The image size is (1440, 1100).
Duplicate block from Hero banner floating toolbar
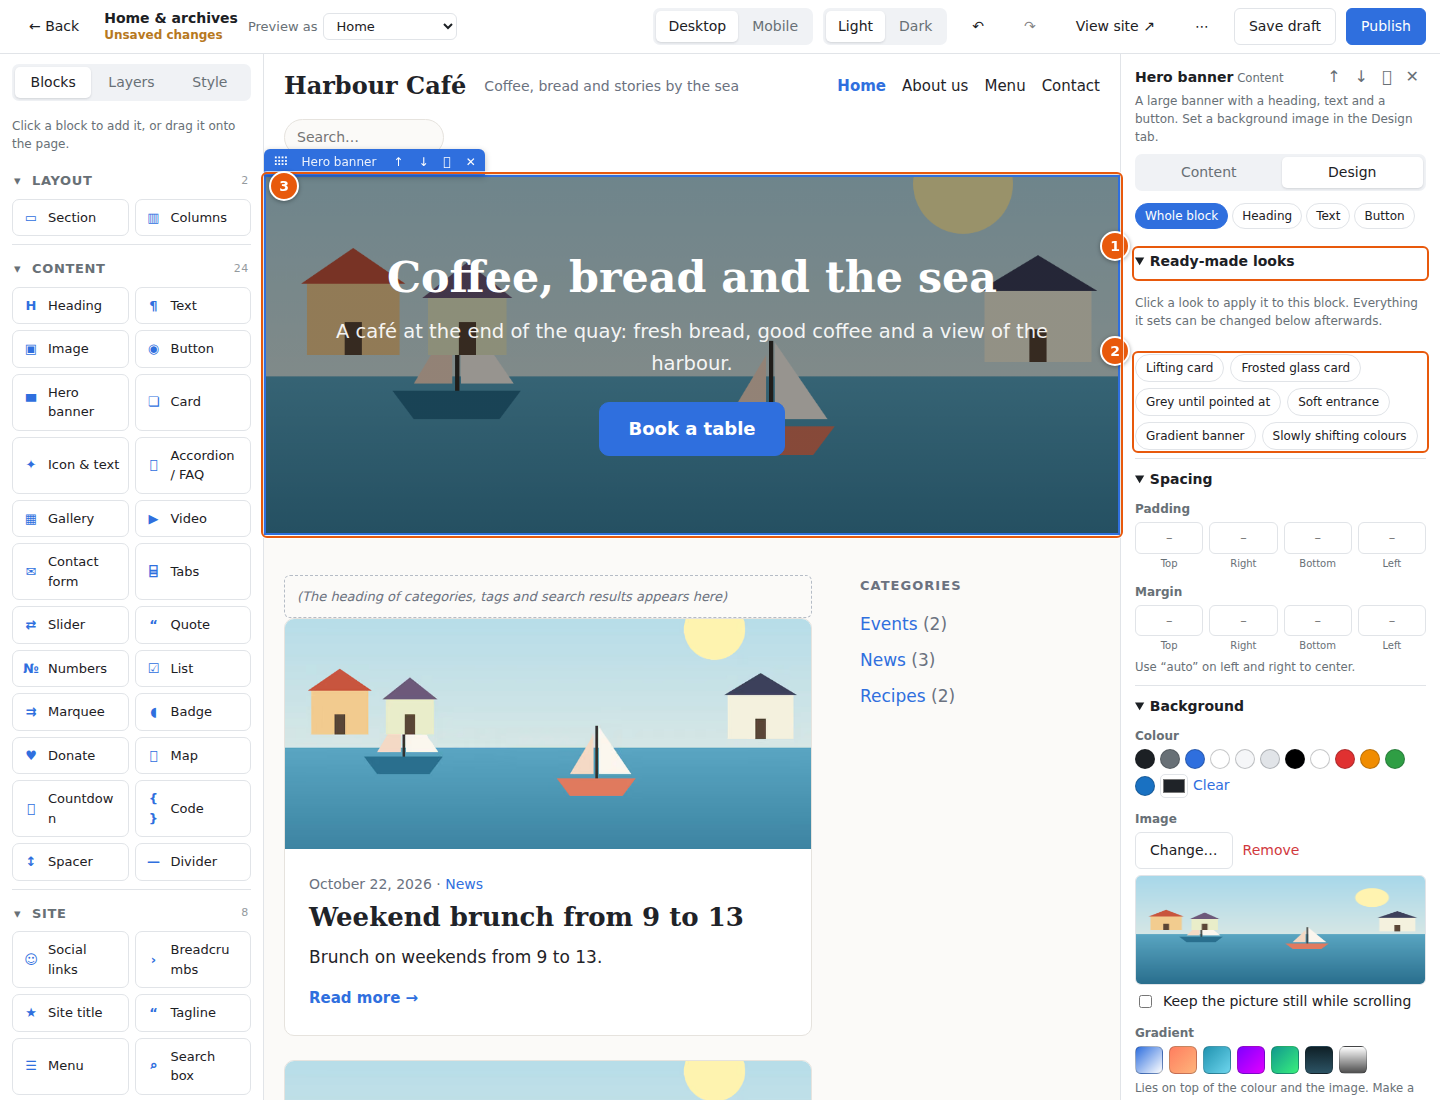coord(446,161)
